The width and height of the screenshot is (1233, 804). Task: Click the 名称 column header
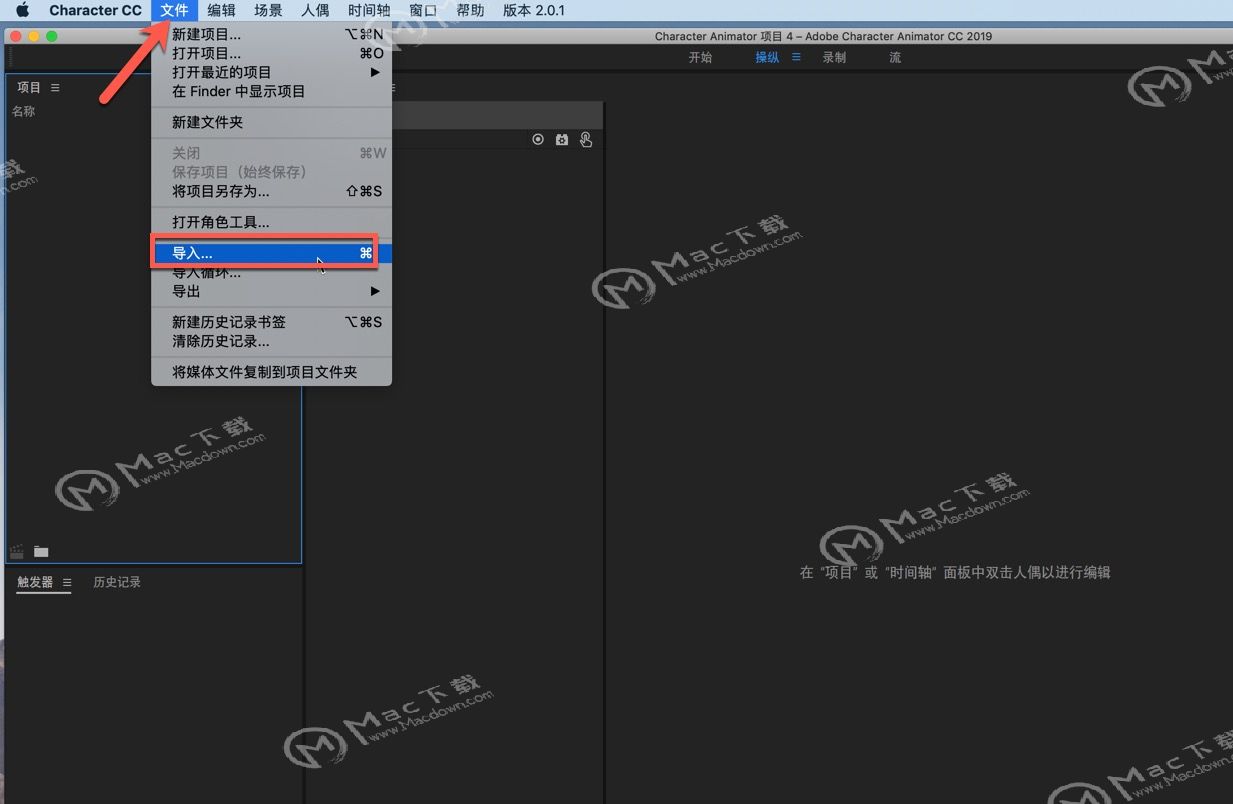click(23, 111)
